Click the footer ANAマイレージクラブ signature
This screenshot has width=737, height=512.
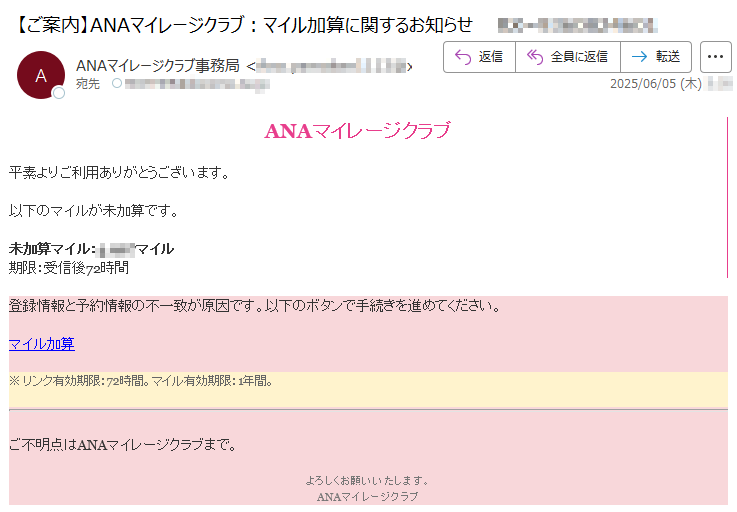pos(367,496)
